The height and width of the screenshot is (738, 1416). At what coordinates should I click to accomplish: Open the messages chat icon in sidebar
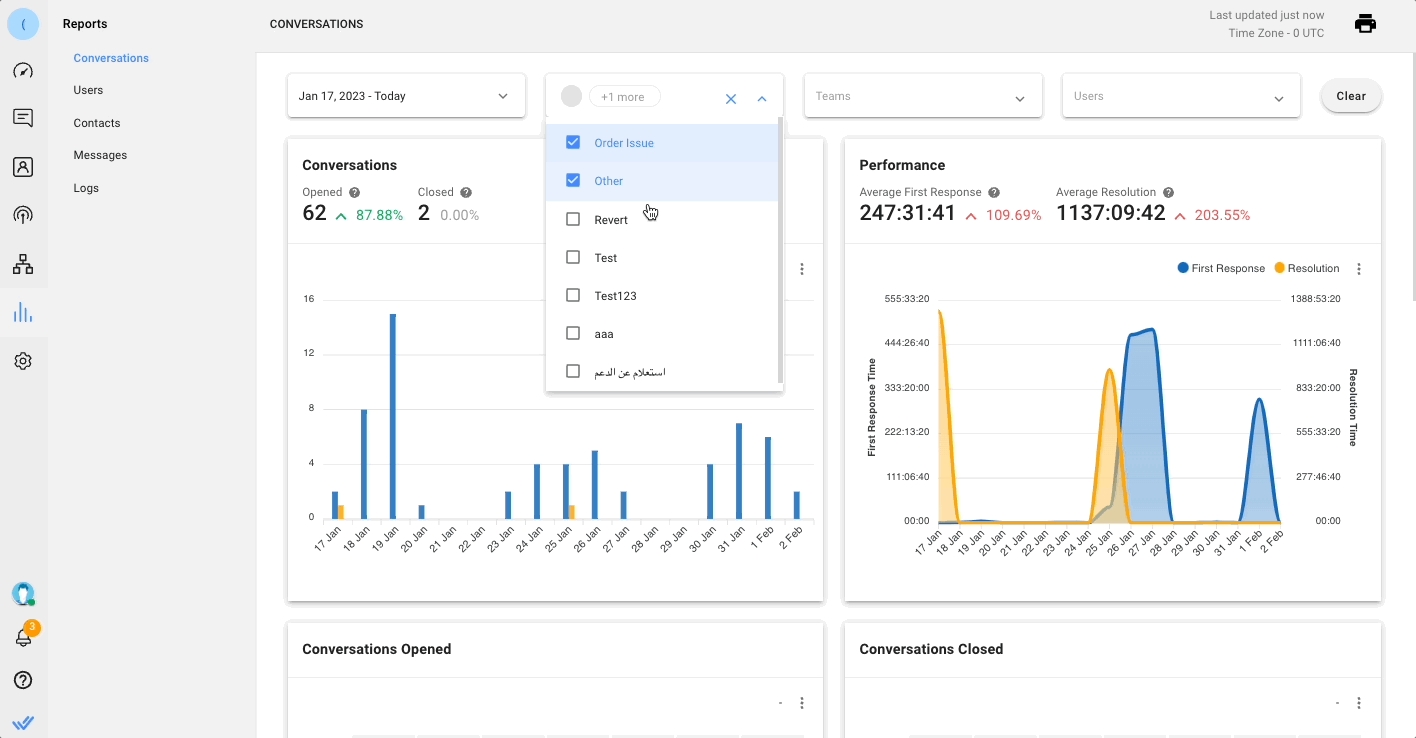[x=23, y=118]
